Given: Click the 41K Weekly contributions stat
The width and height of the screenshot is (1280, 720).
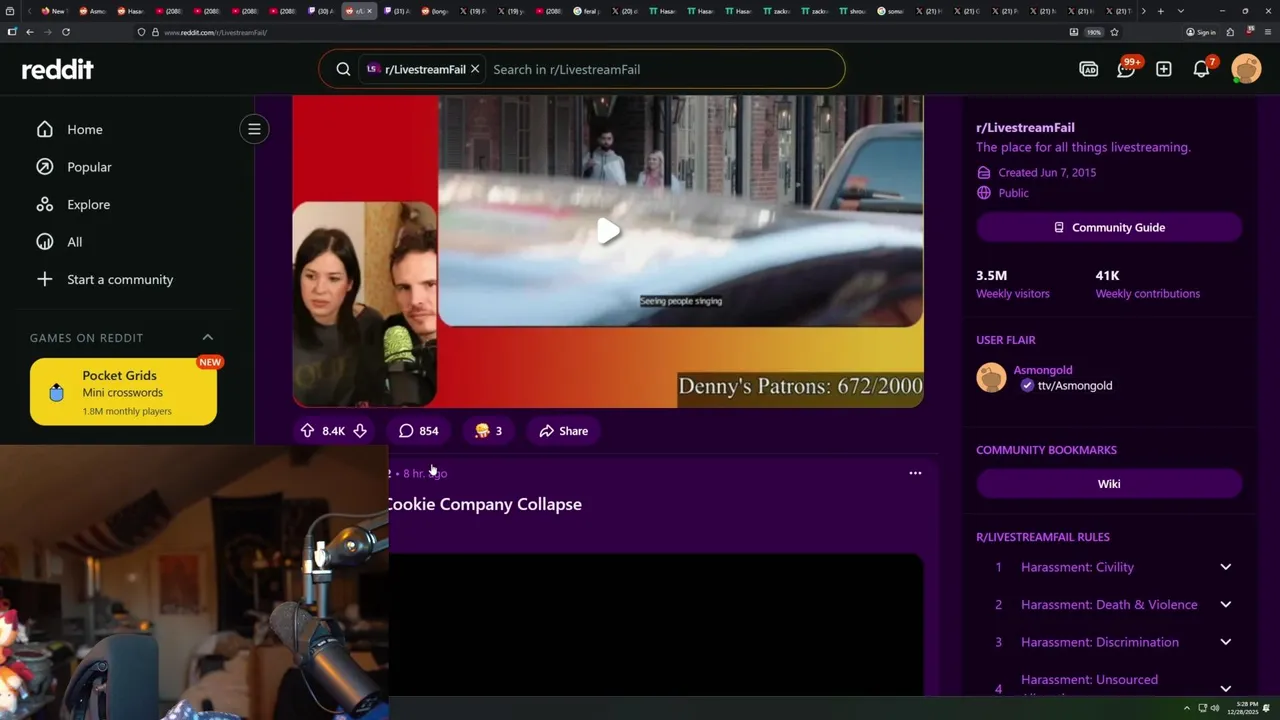Looking at the screenshot, I should 1147,284.
